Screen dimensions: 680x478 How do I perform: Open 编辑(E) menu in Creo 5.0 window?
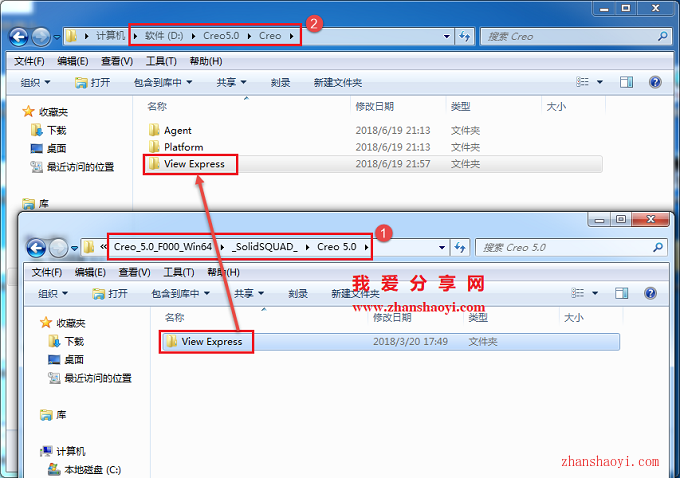90,272
